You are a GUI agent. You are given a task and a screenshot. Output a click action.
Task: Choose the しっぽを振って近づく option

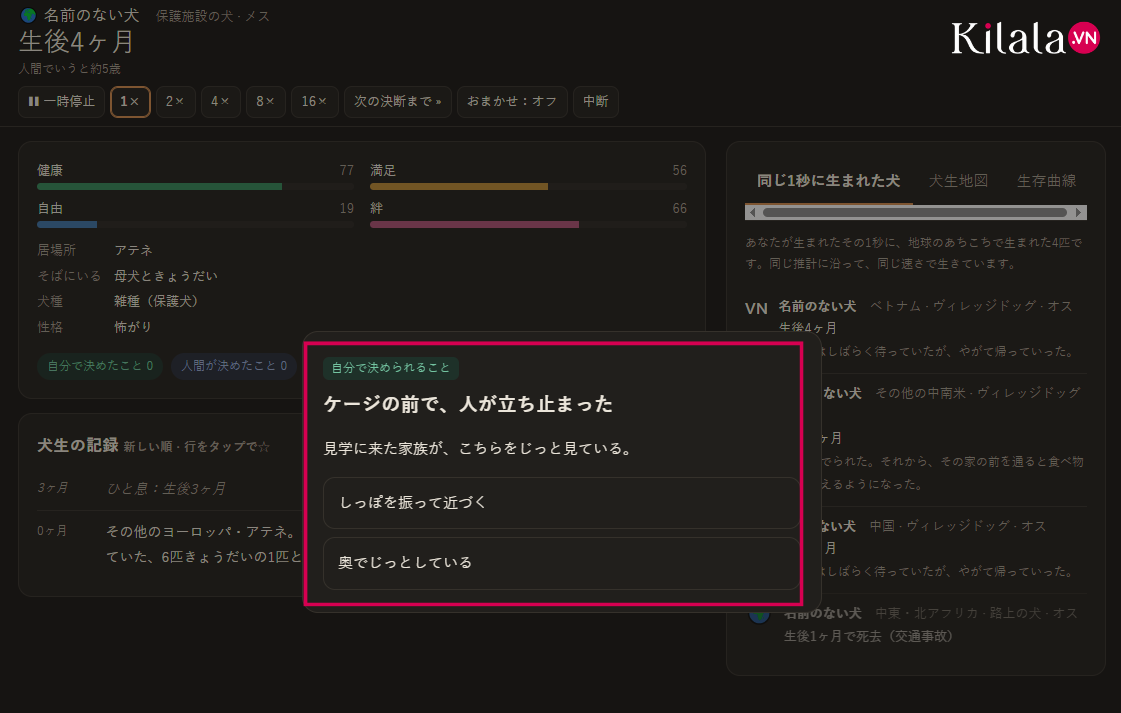[x=561, y=503]
